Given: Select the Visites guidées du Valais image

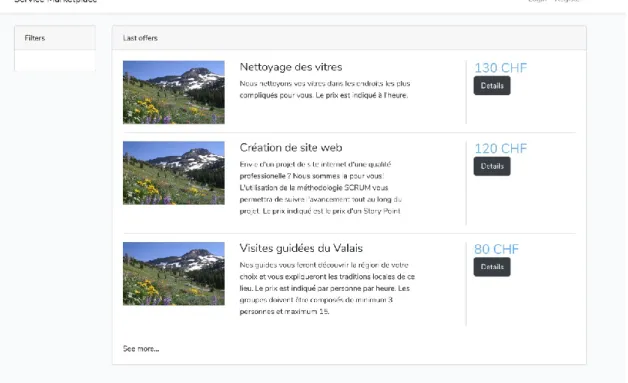Looking at the screenshot, I should pyautogui.click(x=173, y=273).
